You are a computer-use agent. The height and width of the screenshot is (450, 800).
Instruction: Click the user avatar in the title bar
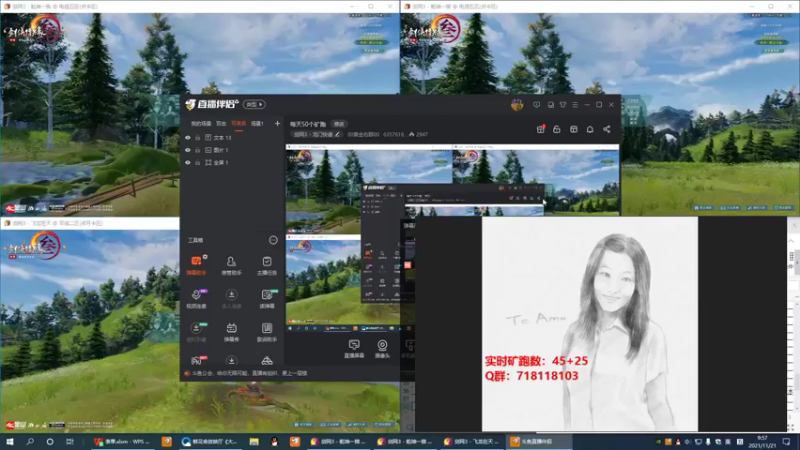tap(517, 105)
